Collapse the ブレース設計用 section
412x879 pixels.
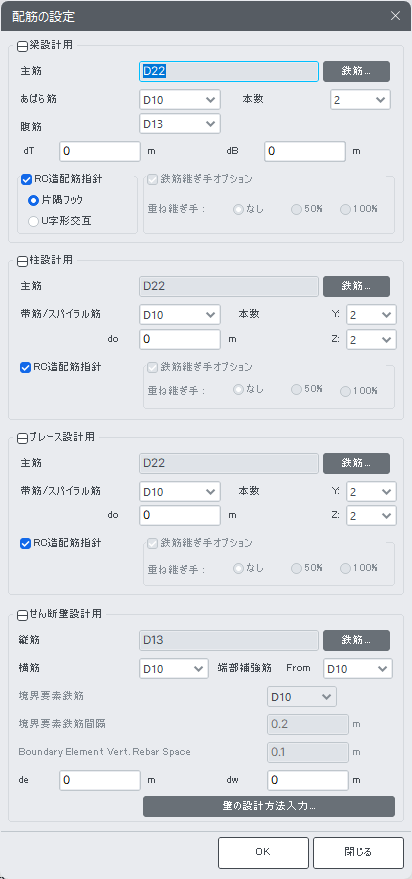coord(22,438)
